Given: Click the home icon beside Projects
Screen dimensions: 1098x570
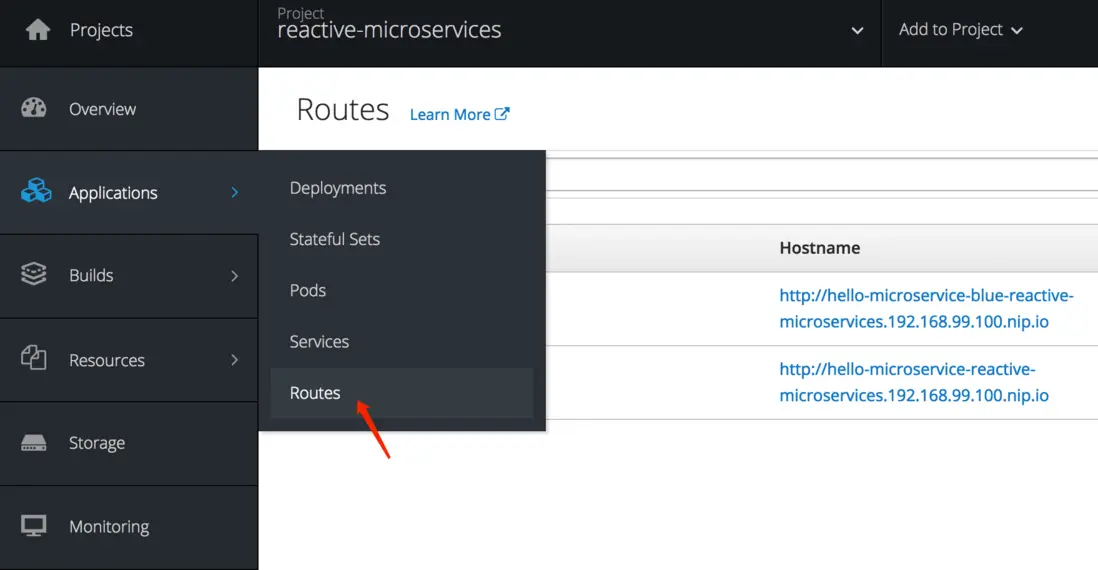Looking at the screenshot, I should point(37,30).
